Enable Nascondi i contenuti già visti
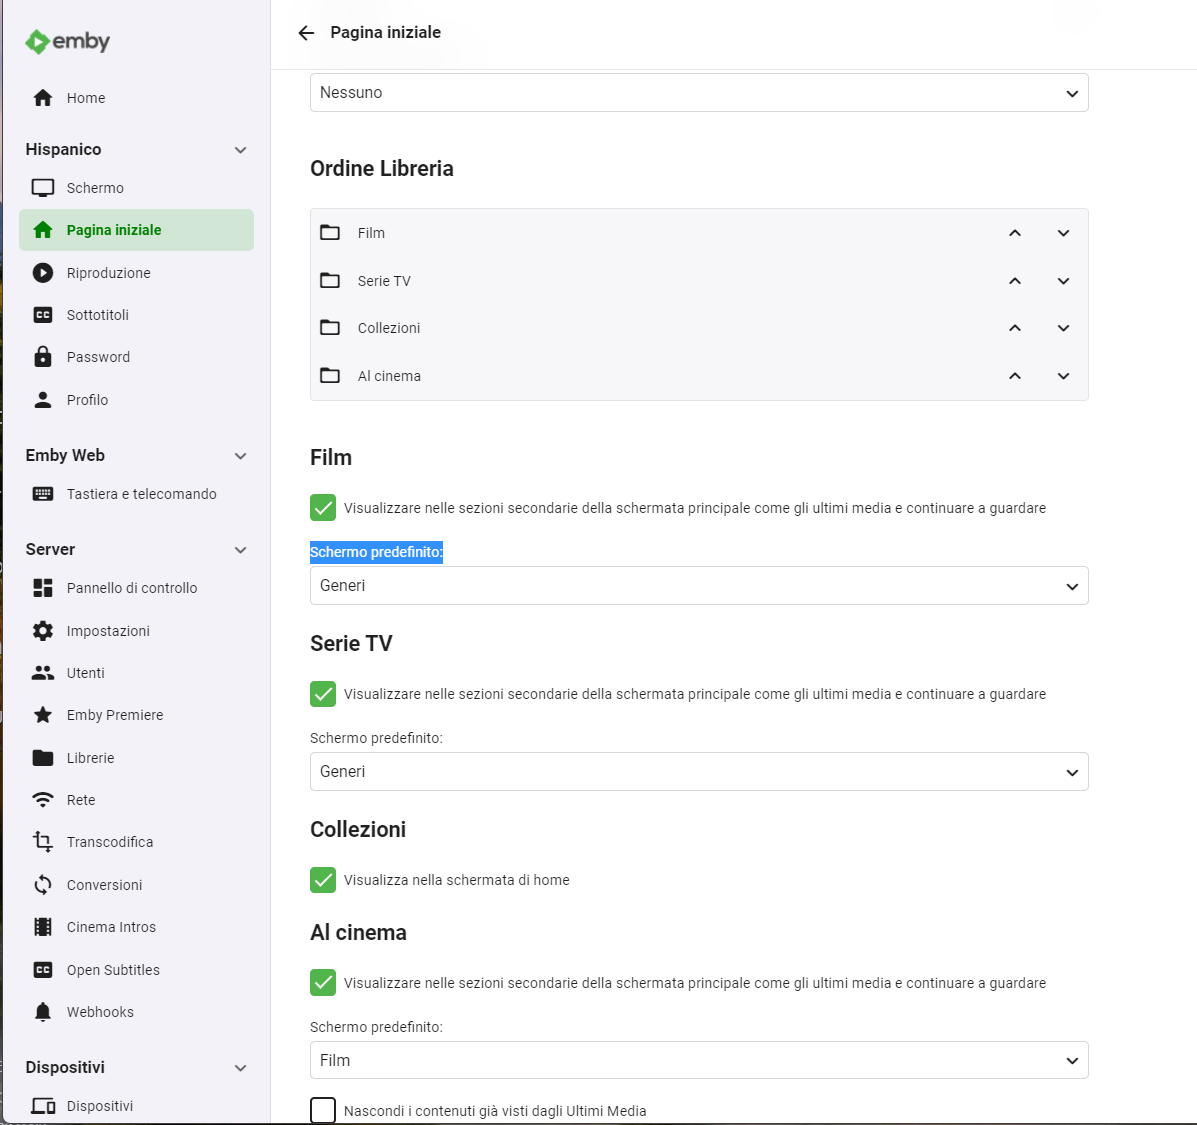This screenshot has width=1197, height=1125. coord(323,1110)
